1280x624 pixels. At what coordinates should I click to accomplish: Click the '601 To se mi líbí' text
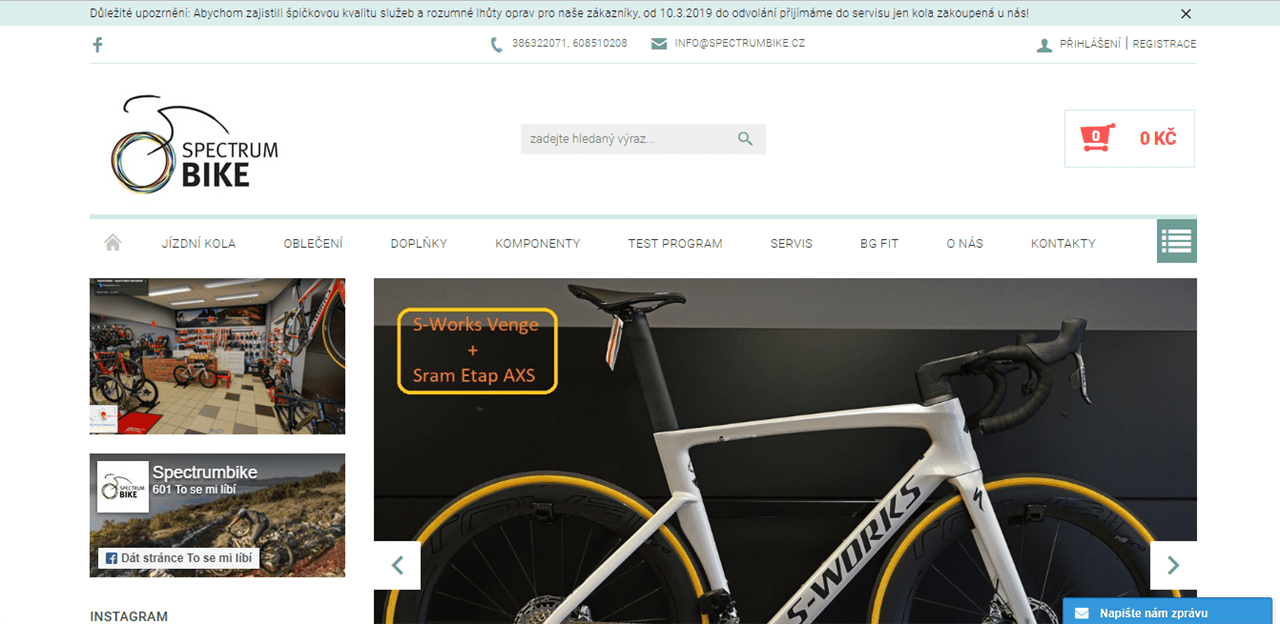[194, 489]
